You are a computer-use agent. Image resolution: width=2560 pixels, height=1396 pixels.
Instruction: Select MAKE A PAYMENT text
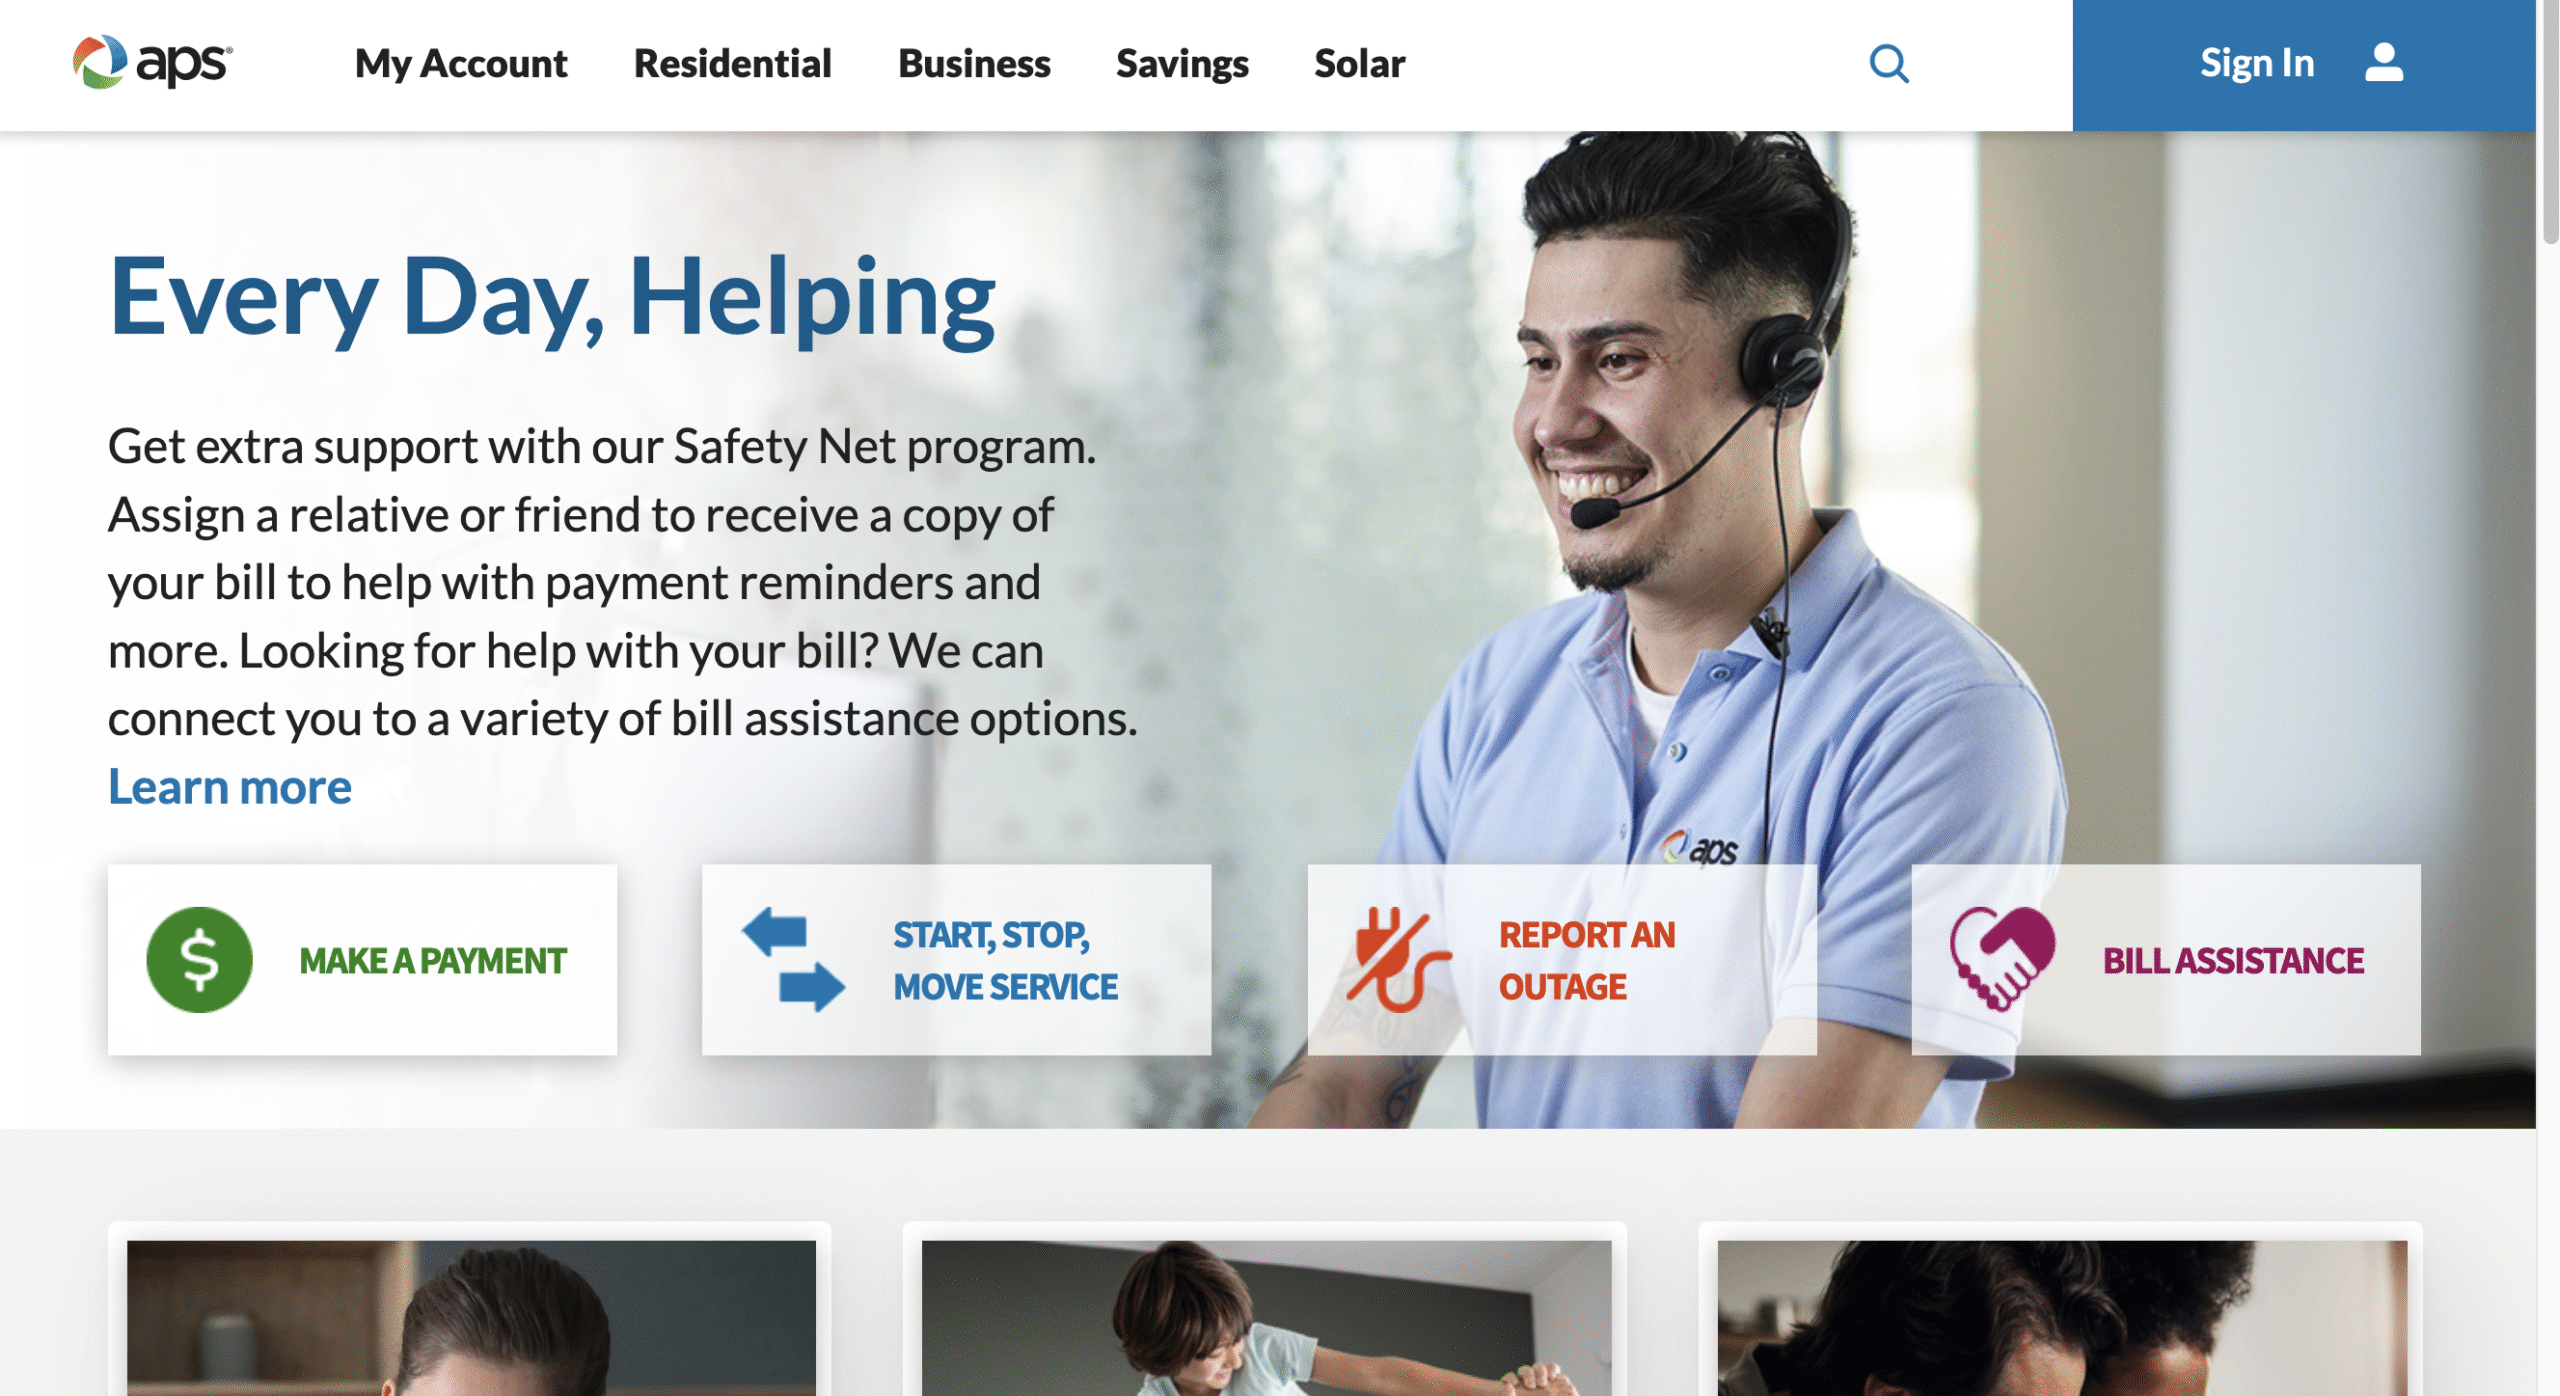tap(433, 961)
